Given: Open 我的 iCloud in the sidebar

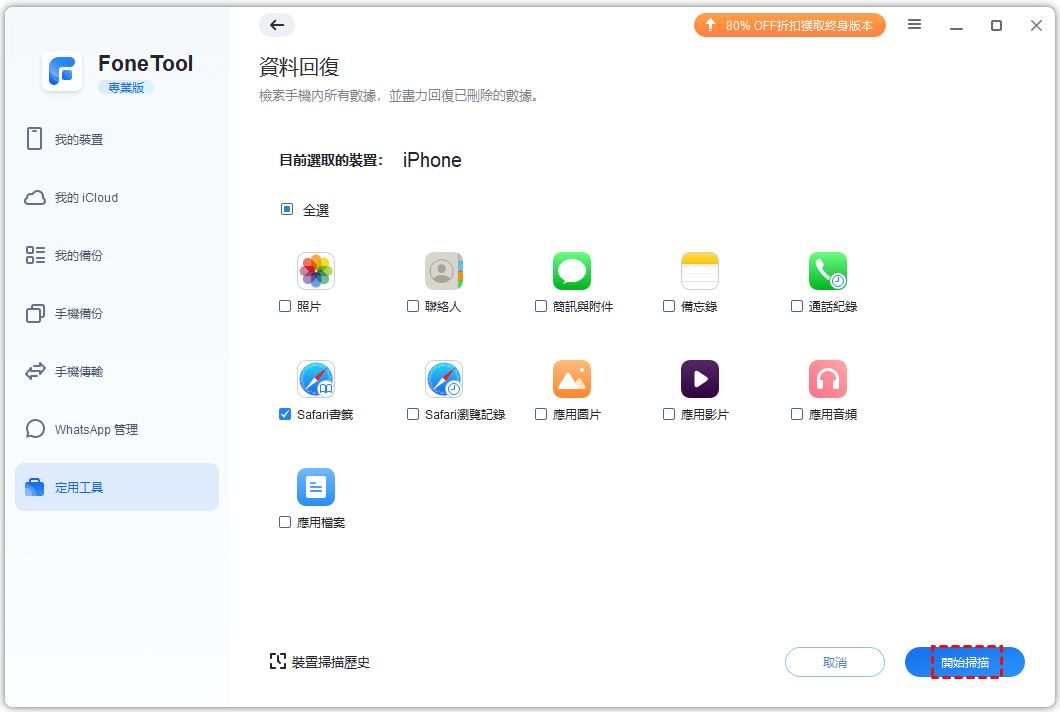Looking at the screenshot, I should (86, 198).
